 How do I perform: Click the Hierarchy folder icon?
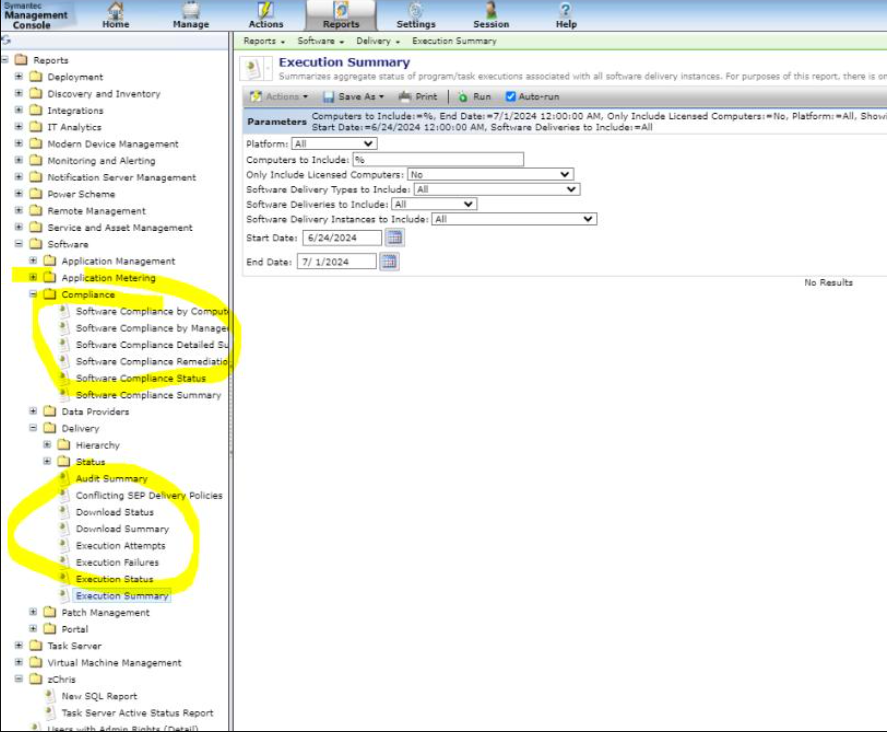(64, 445)
